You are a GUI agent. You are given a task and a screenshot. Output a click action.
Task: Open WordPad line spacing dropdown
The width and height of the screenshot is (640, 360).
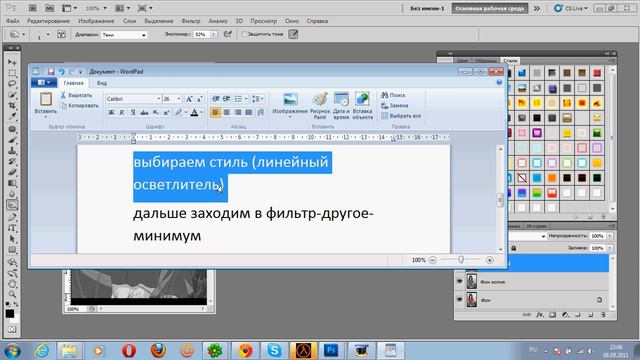[x=258, y=99]
